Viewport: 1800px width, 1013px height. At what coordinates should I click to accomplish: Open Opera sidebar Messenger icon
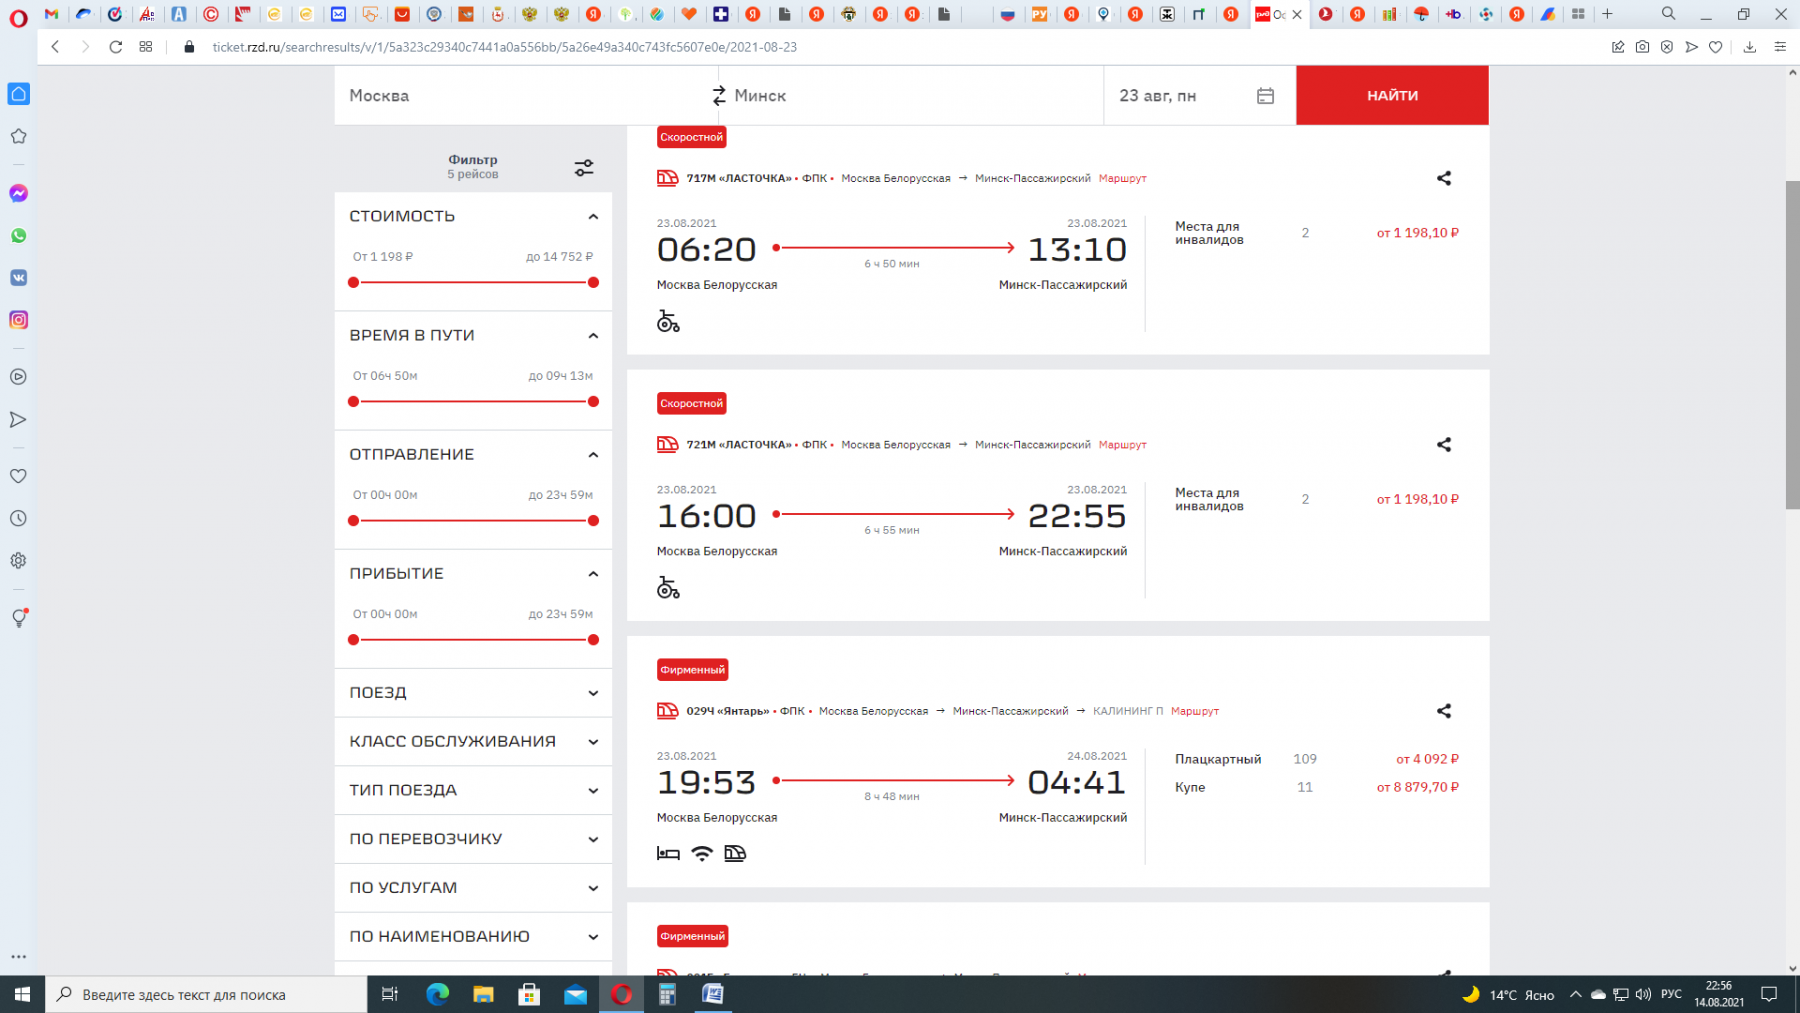(18, 193)
